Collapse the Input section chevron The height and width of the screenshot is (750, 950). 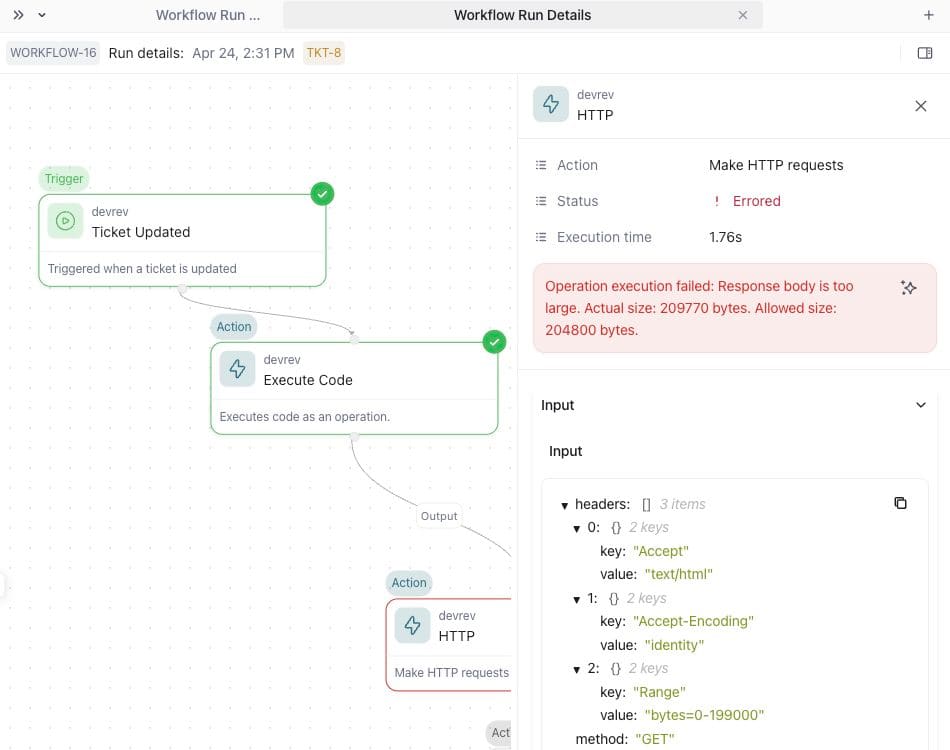point(921,405)
